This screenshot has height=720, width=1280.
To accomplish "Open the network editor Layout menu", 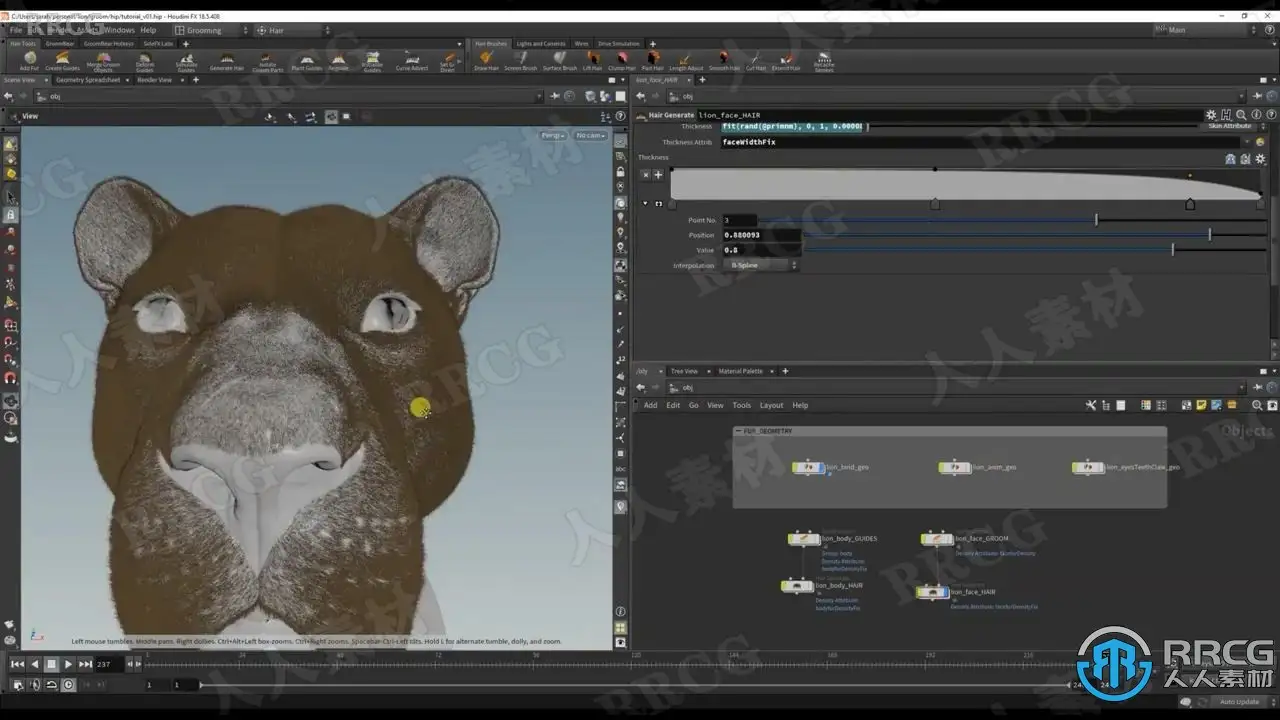I will click(771, 405).
